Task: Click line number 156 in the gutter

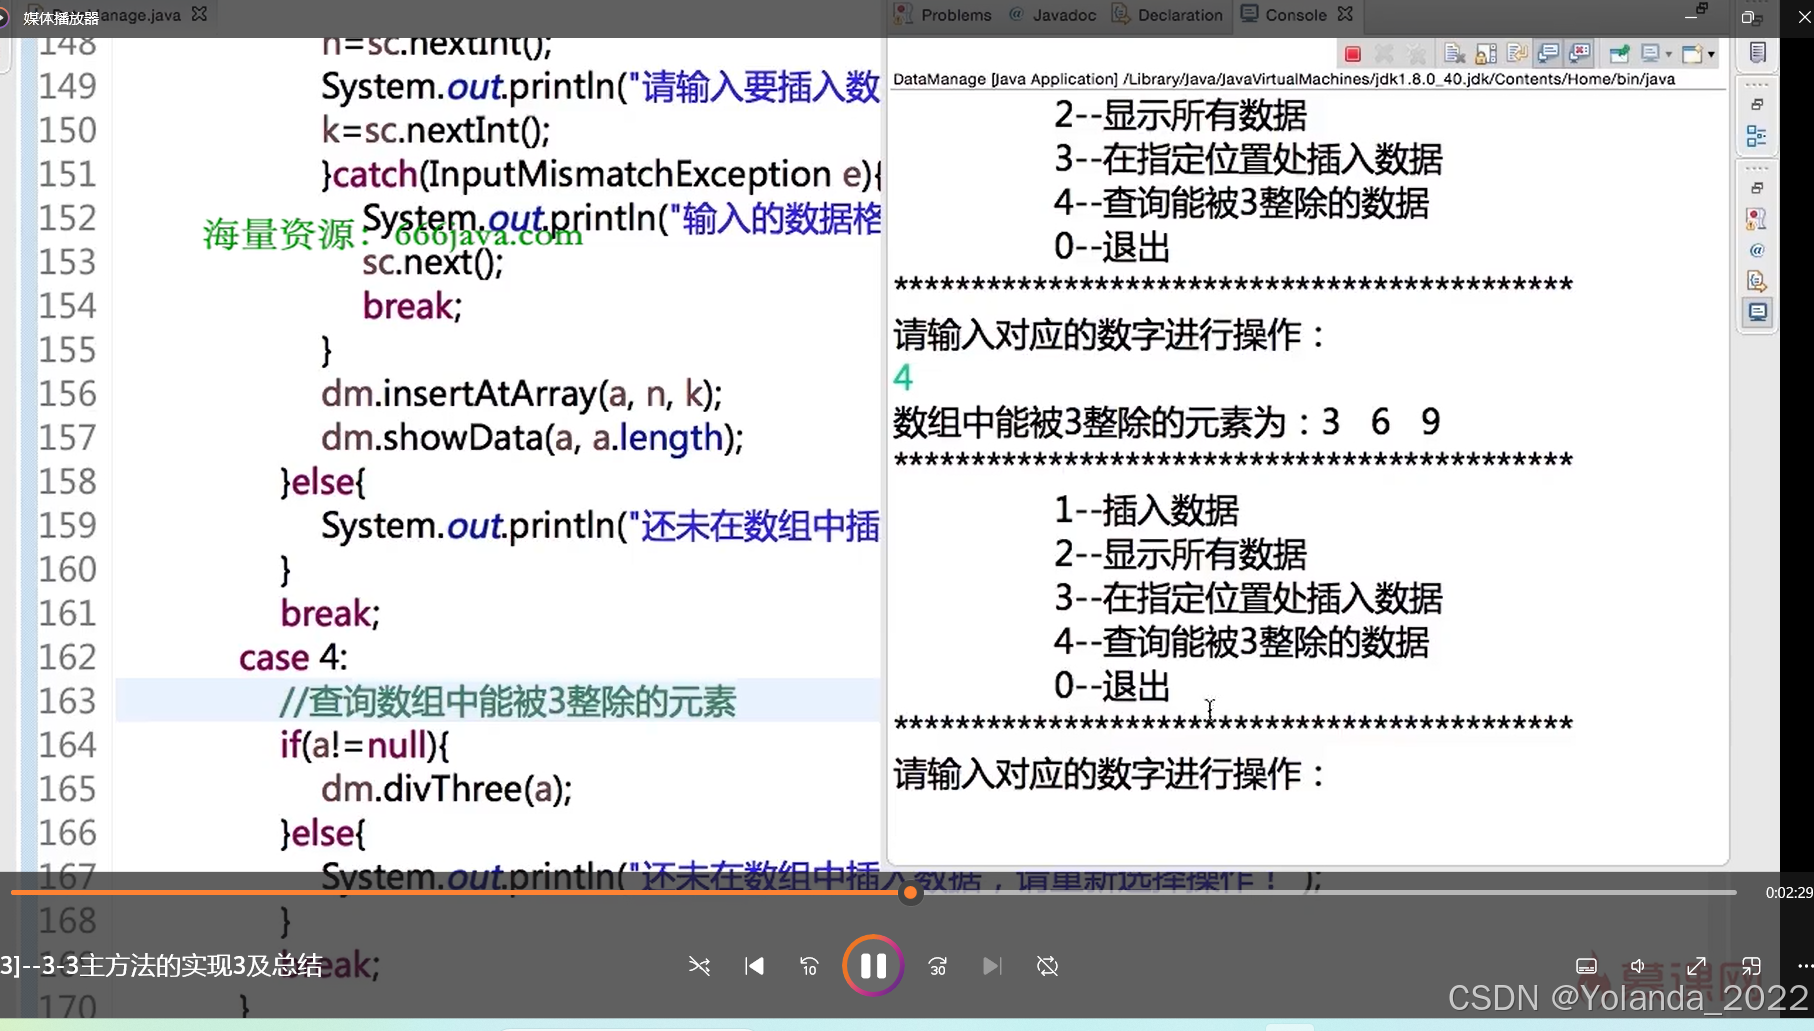Action: coord(67,394)
